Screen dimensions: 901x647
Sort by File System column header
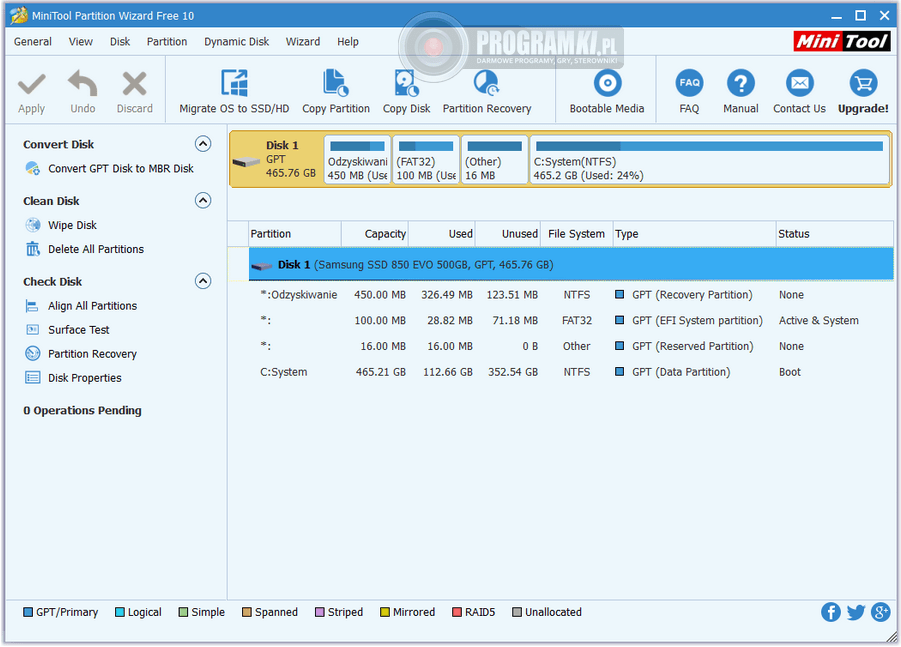click(576, 234)
